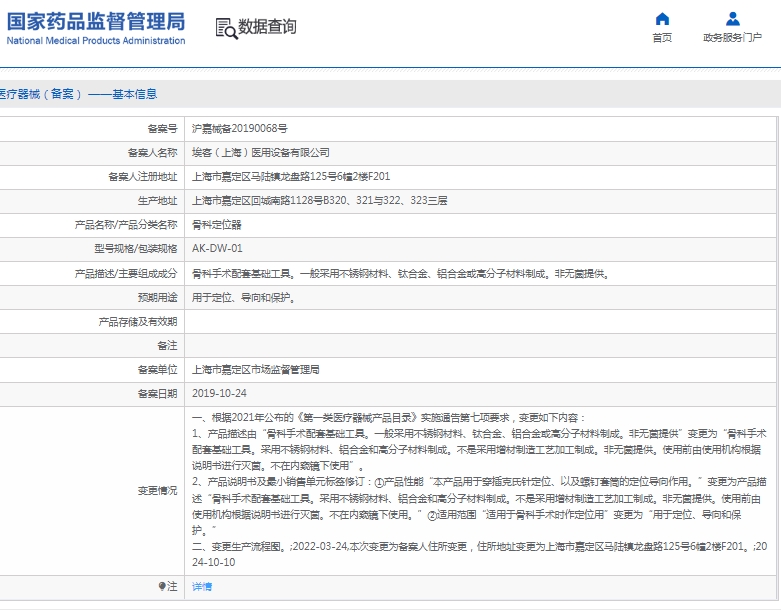Click the home (首页) house icon
This screenshot has height=610, width=781.
[x=662, y=19]
